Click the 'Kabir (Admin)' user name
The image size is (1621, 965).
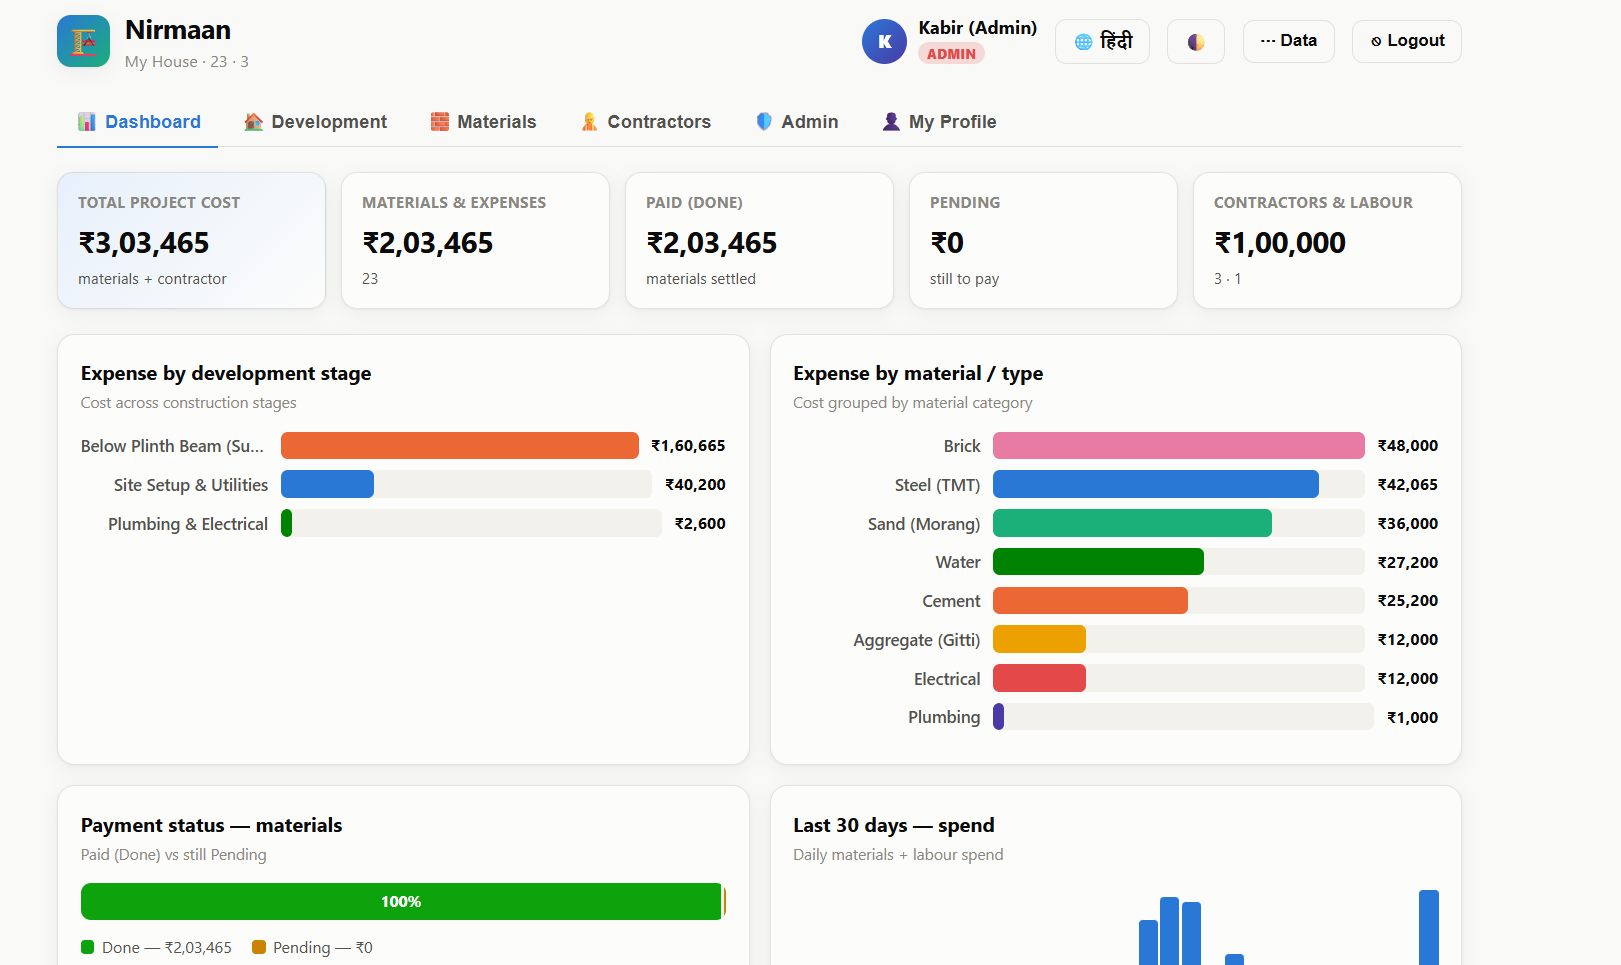[x=978, y=28]
